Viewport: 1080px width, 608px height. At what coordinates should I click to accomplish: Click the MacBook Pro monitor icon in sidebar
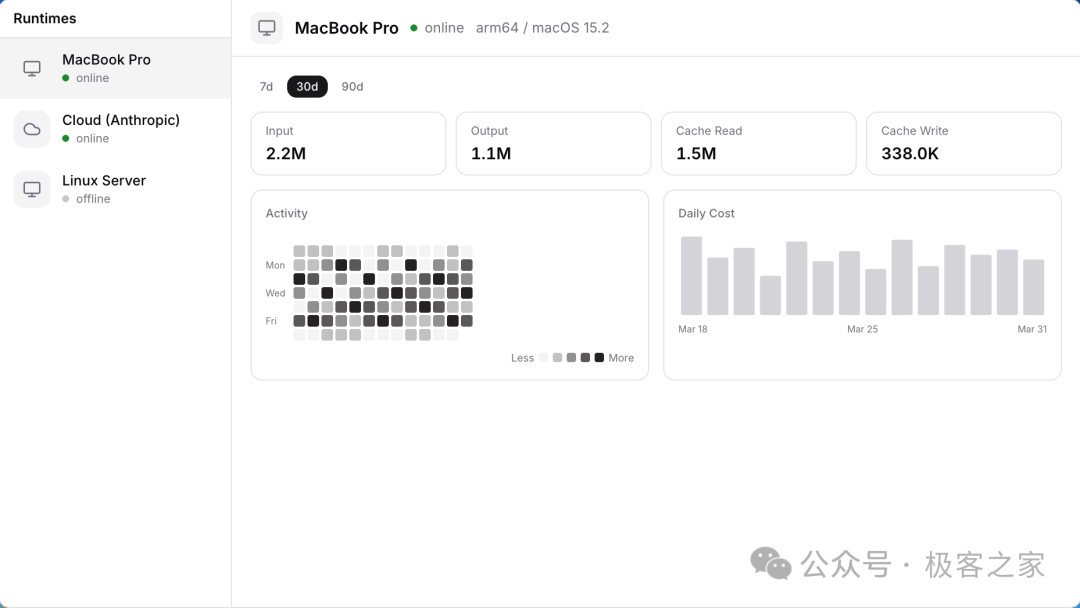tap(32, 68)
